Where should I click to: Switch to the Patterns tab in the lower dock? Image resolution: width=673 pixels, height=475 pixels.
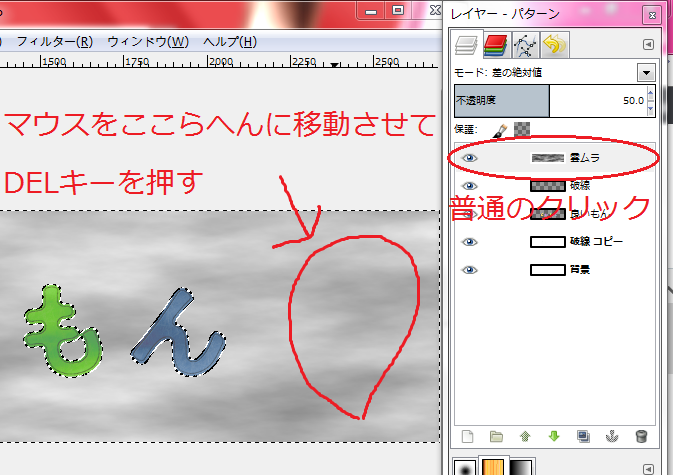(x=493, y=467)
